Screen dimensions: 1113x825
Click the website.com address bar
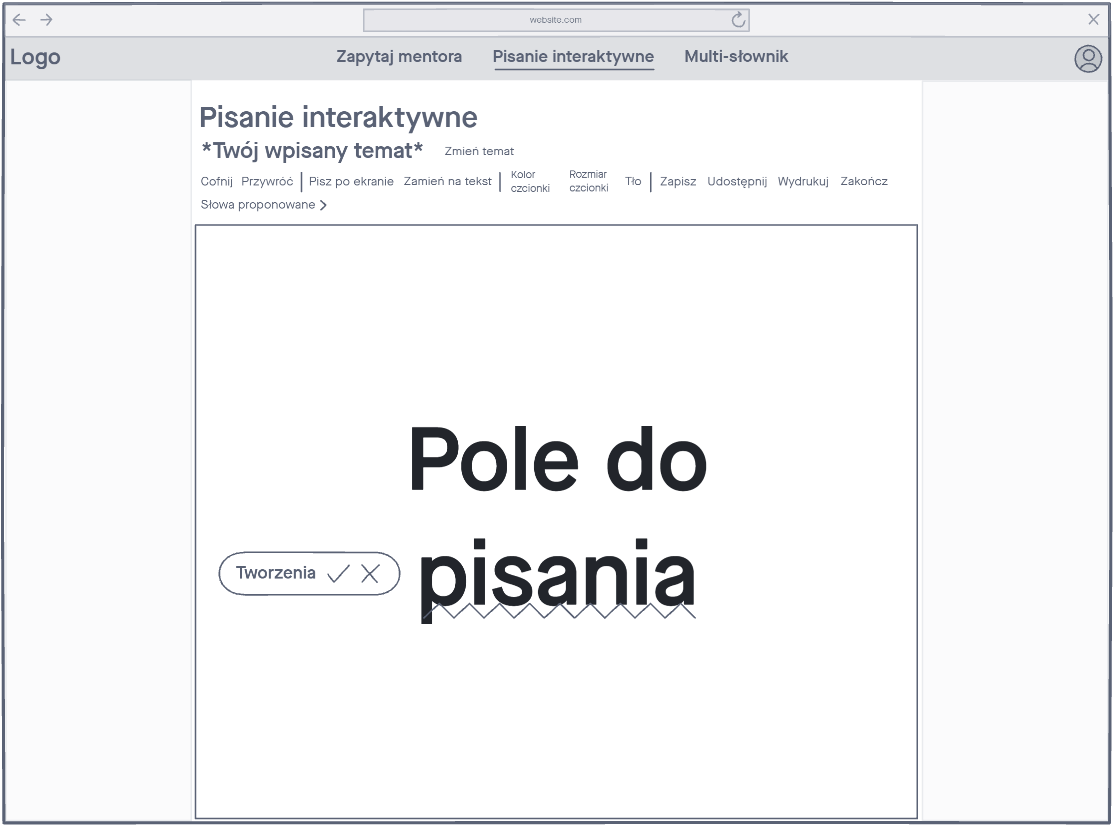[555, 20]
